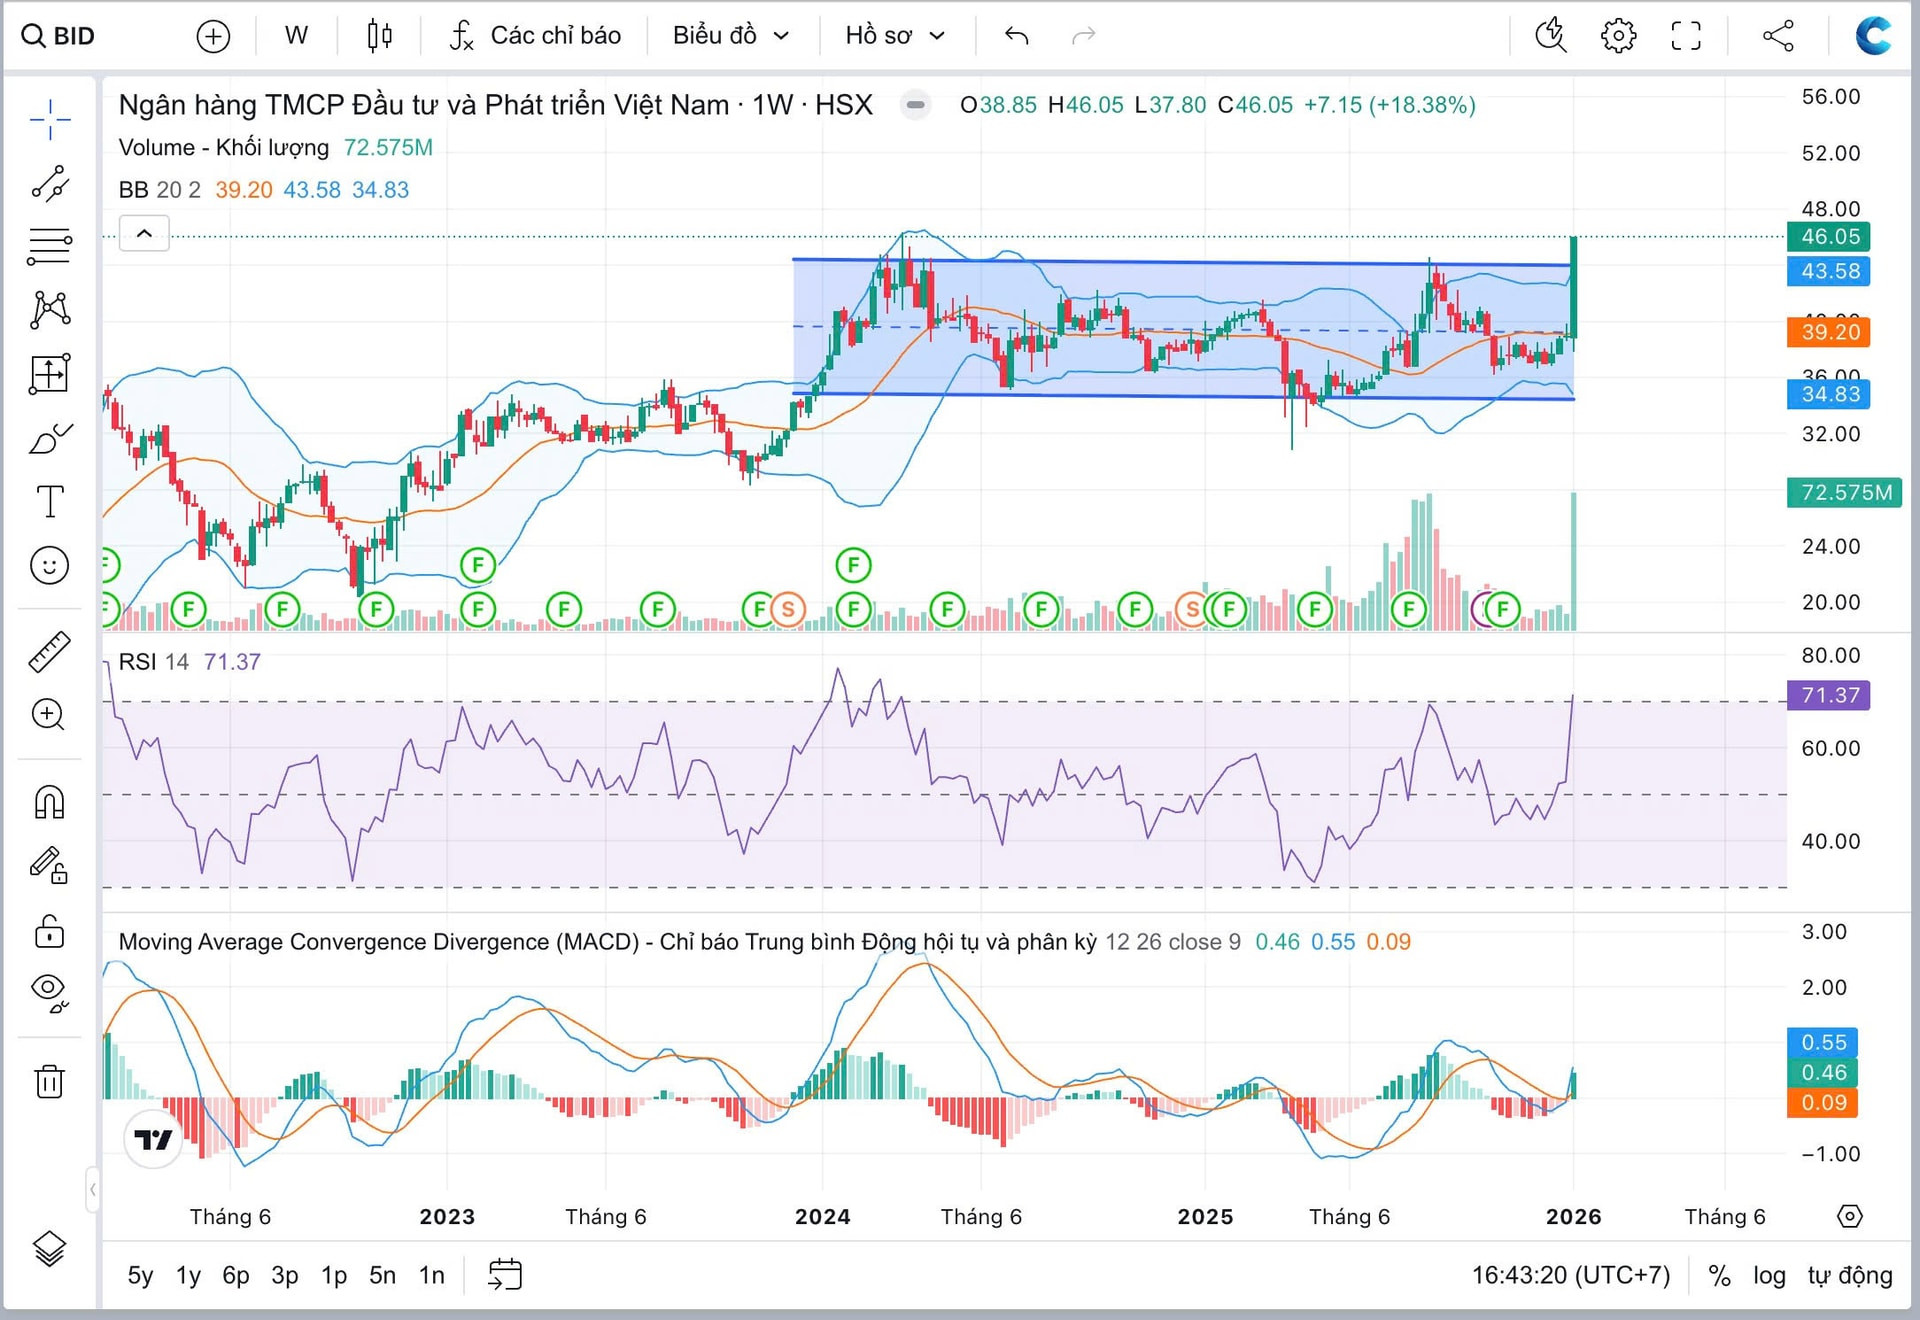Remove drawings with the trash icon
This screenshot has width=1920, height=1320.
pos(49,1081)
